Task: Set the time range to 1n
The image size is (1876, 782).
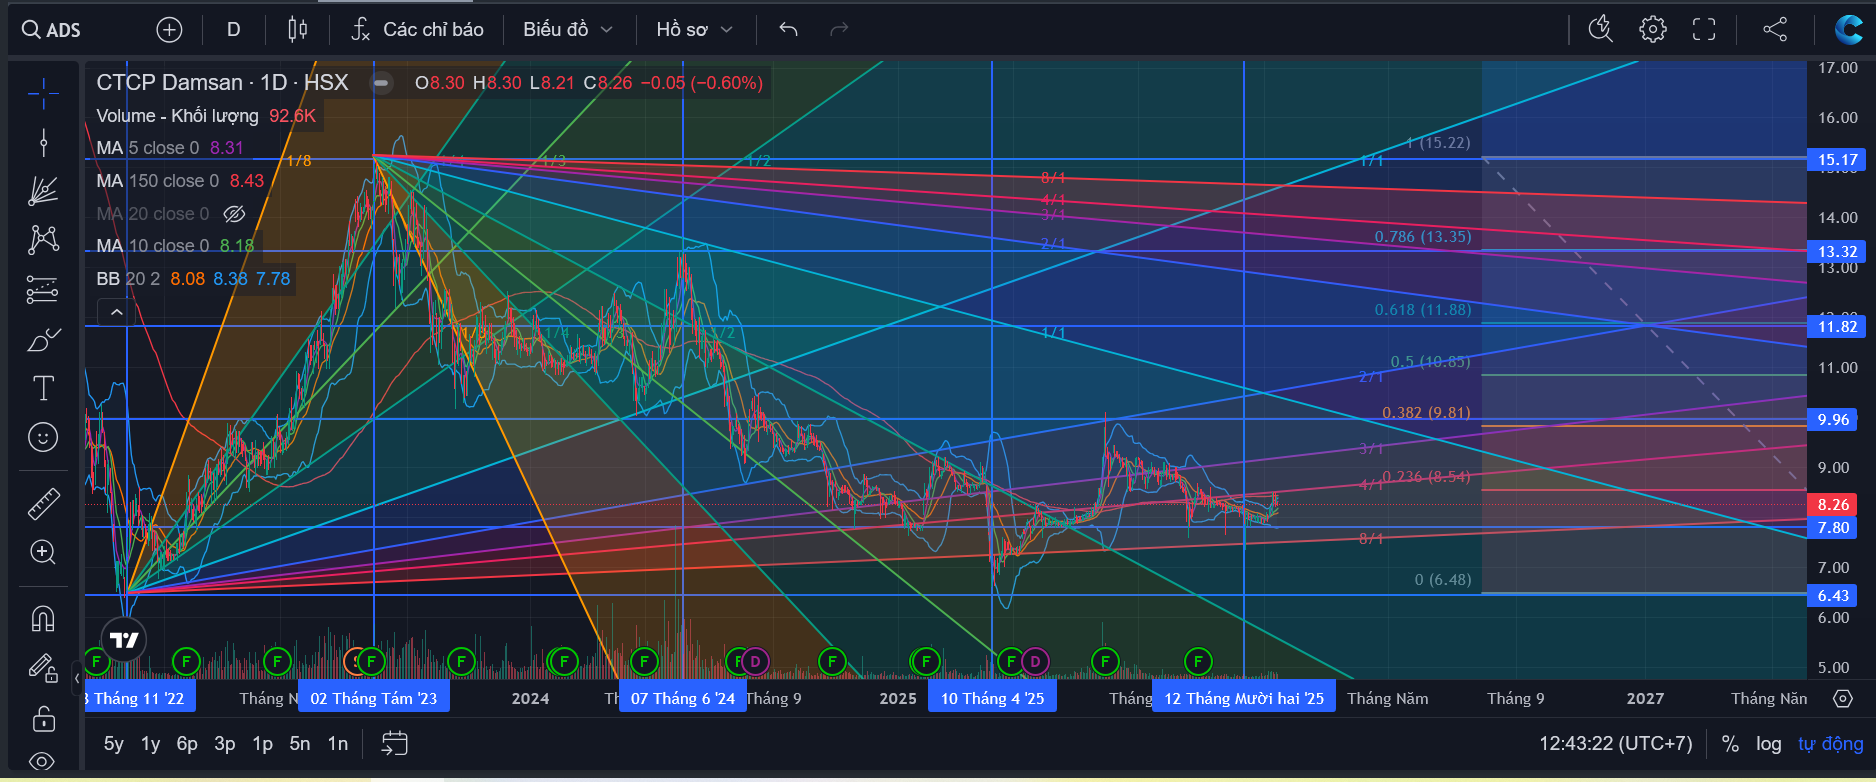Action: click(338, 744)
